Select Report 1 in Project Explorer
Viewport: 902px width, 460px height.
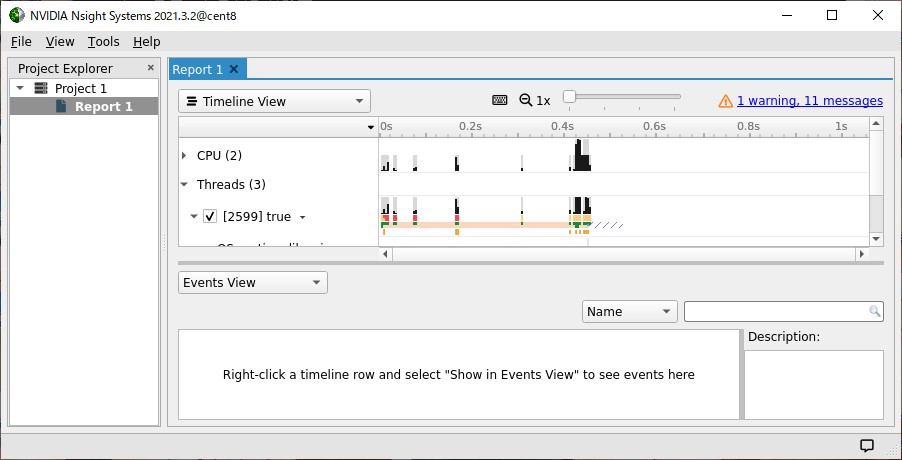(x=104, y=106)
